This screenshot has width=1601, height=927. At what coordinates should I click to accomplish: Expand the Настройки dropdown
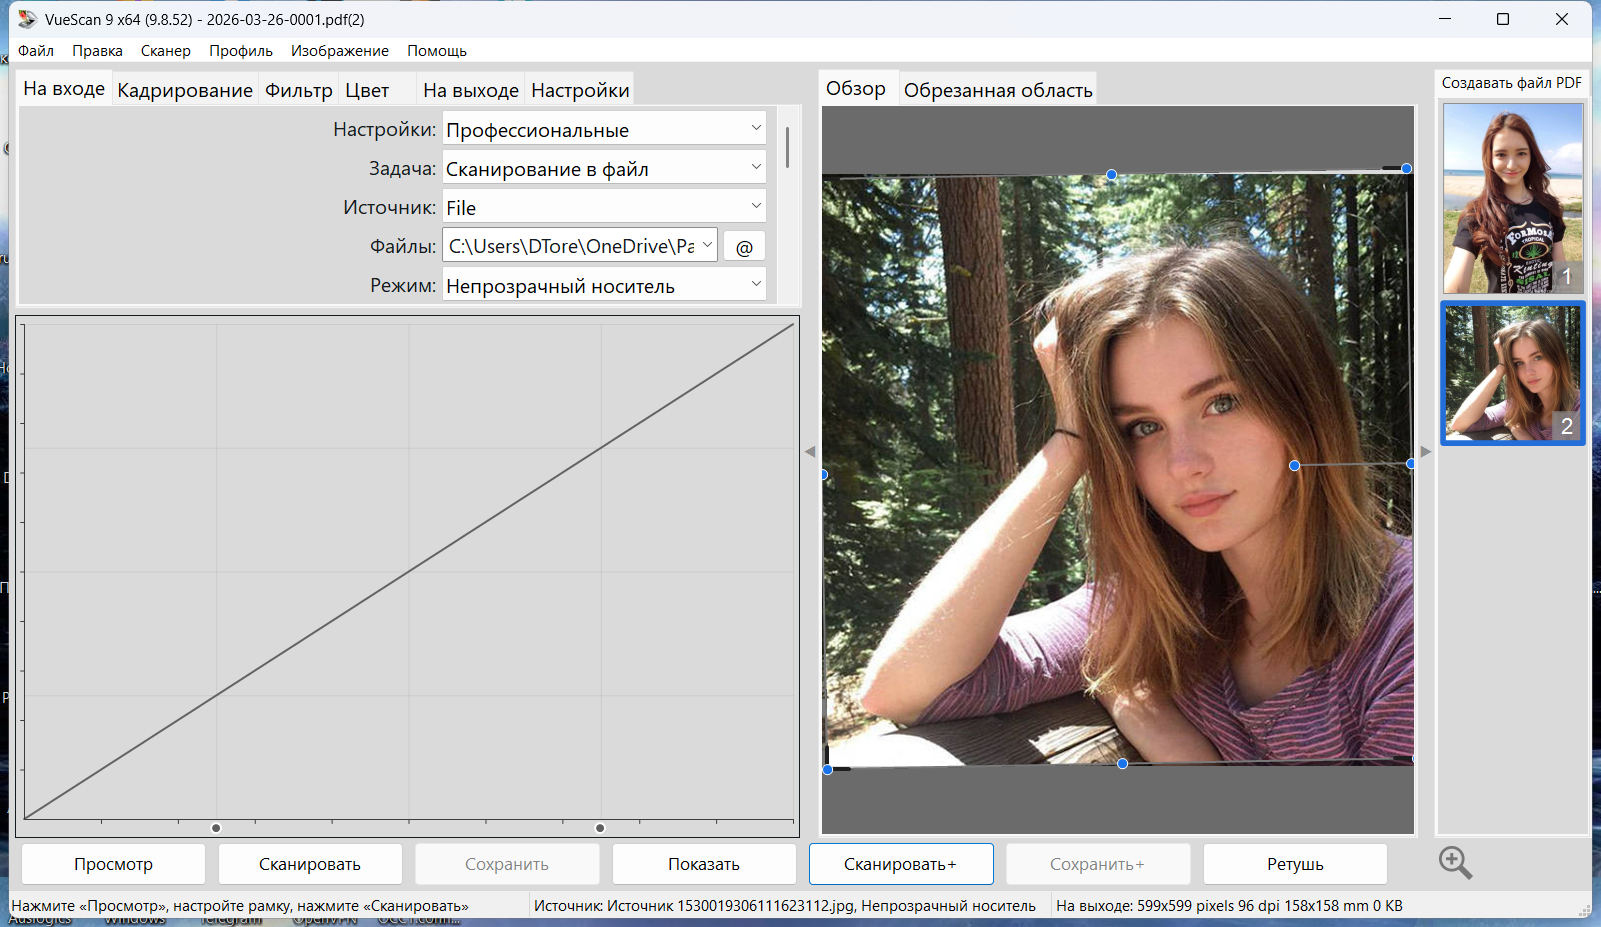604,130
